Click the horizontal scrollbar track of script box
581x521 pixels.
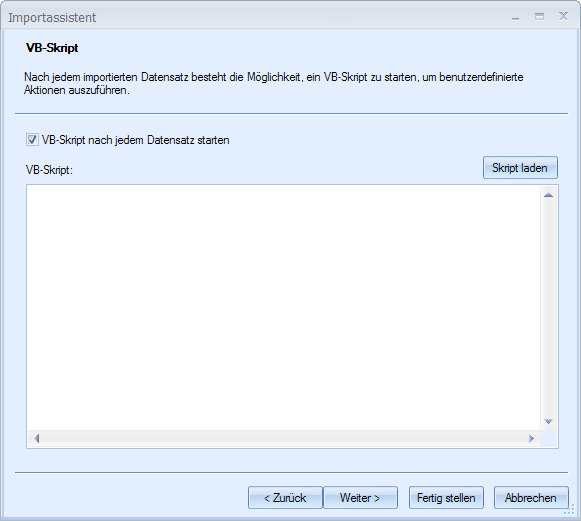[x=284, y=439]
